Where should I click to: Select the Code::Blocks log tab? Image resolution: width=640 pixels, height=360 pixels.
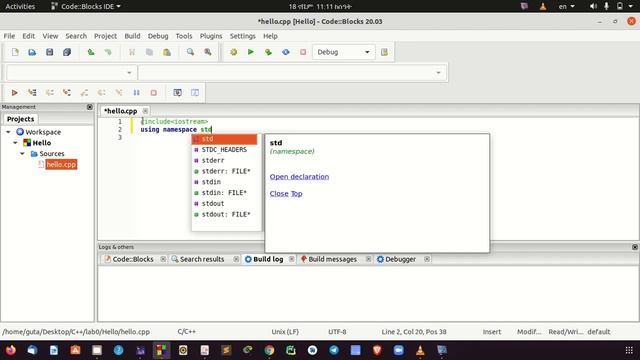[x=129, y=259]
